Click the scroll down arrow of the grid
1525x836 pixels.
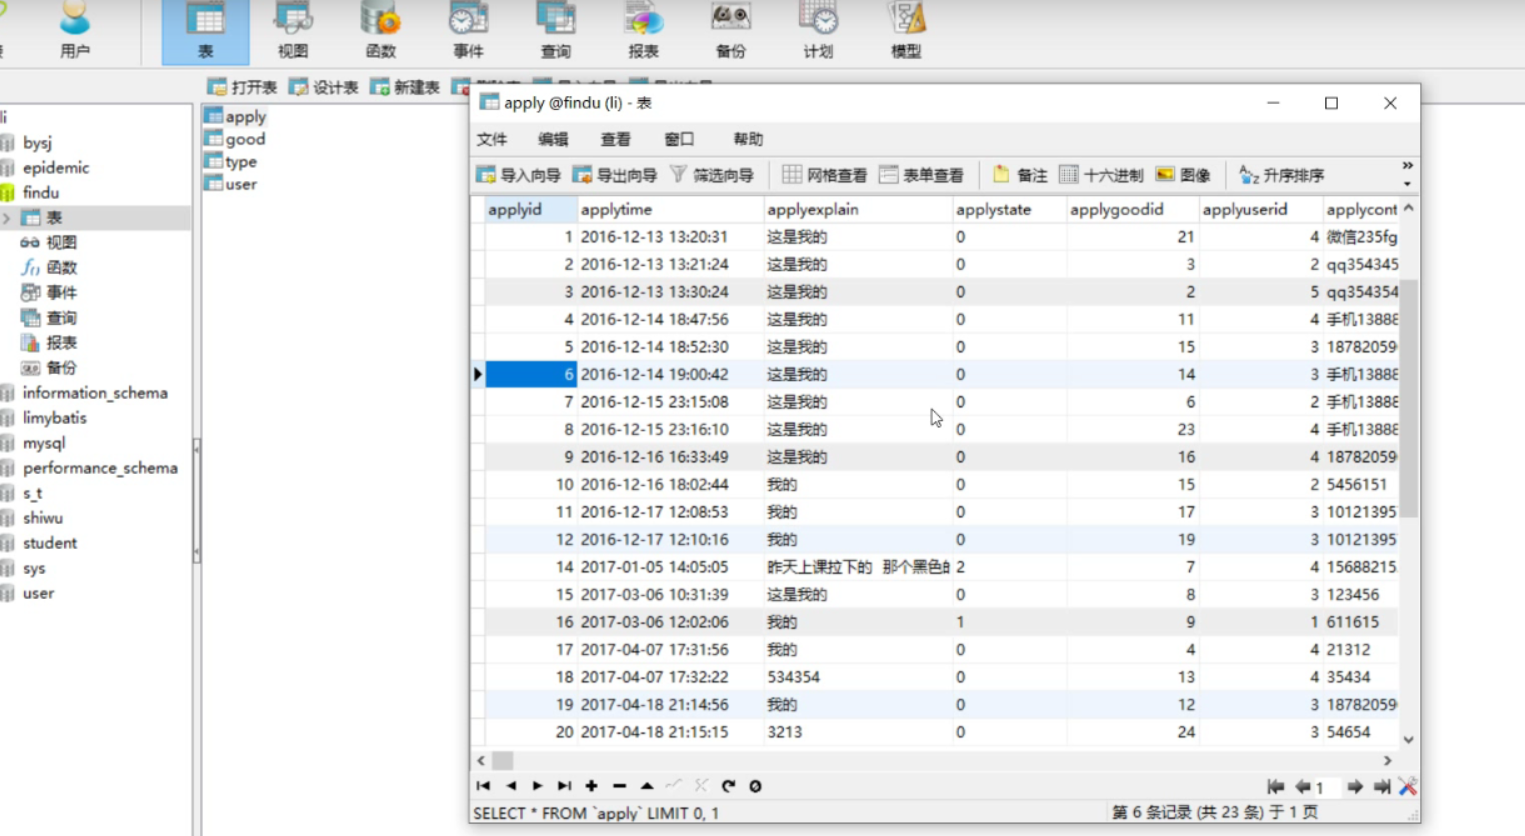coord(1408,740)
